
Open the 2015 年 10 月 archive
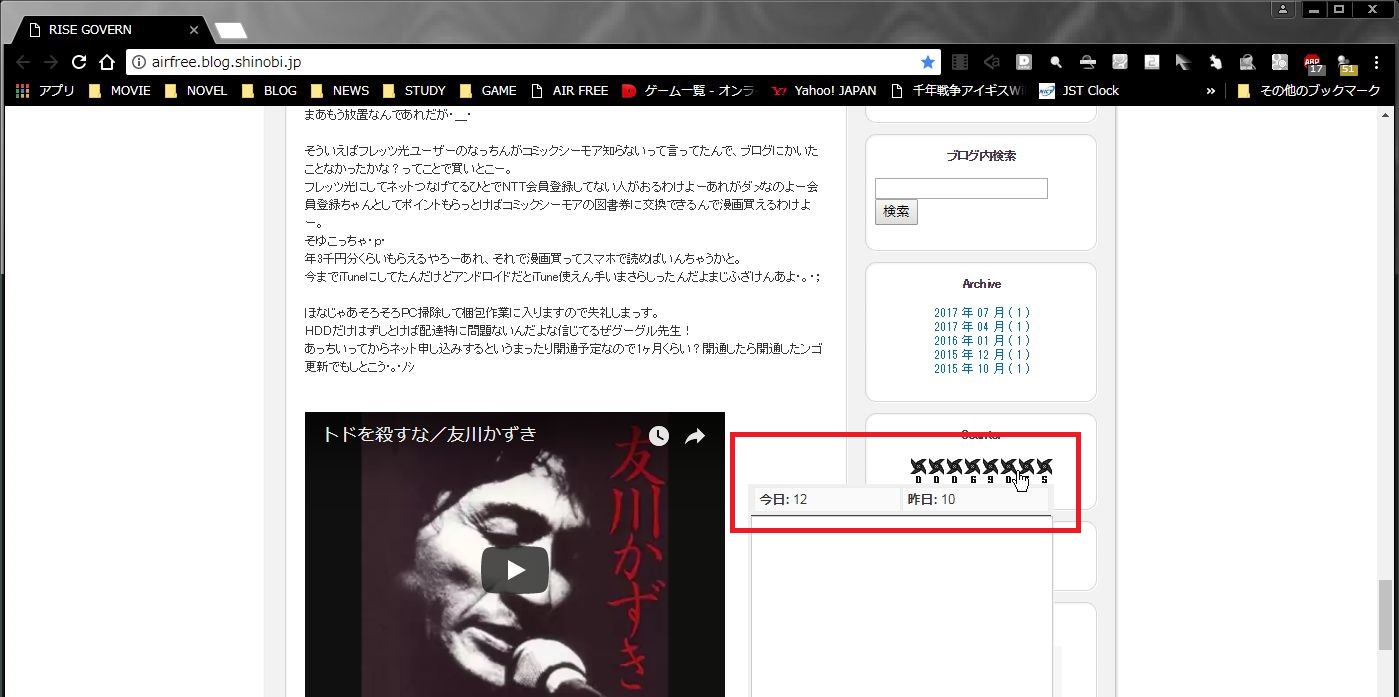tap(982, 369)
